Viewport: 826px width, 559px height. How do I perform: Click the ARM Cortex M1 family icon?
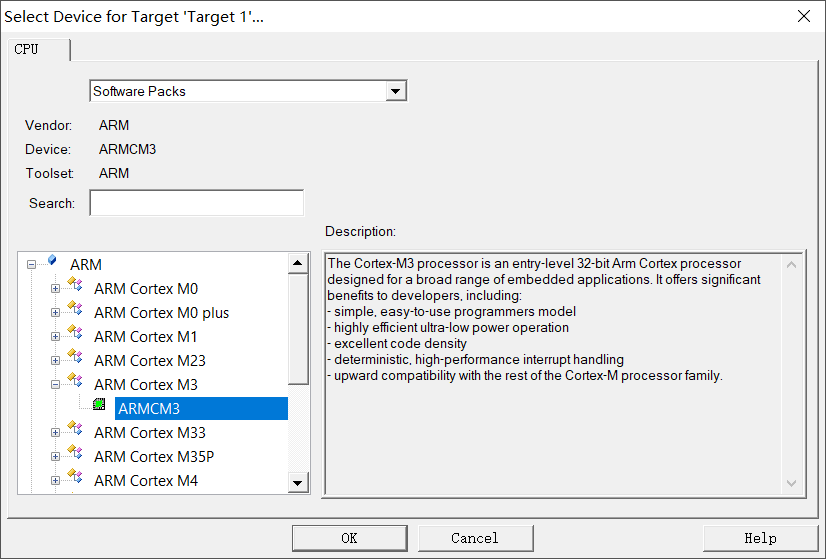click(75, 332)
